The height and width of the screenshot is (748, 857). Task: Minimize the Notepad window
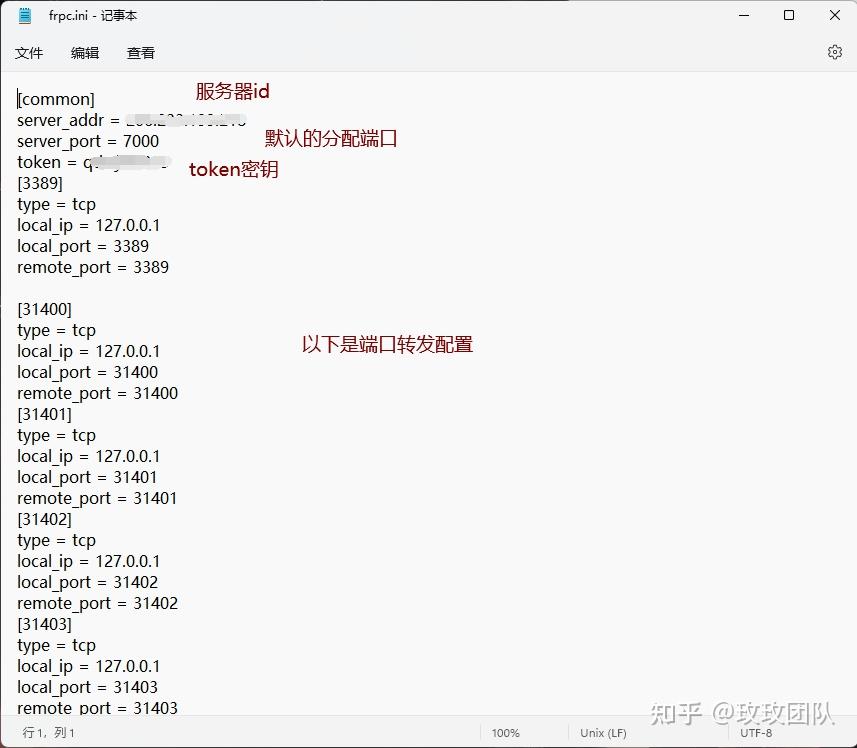click(x=742, y=15)
